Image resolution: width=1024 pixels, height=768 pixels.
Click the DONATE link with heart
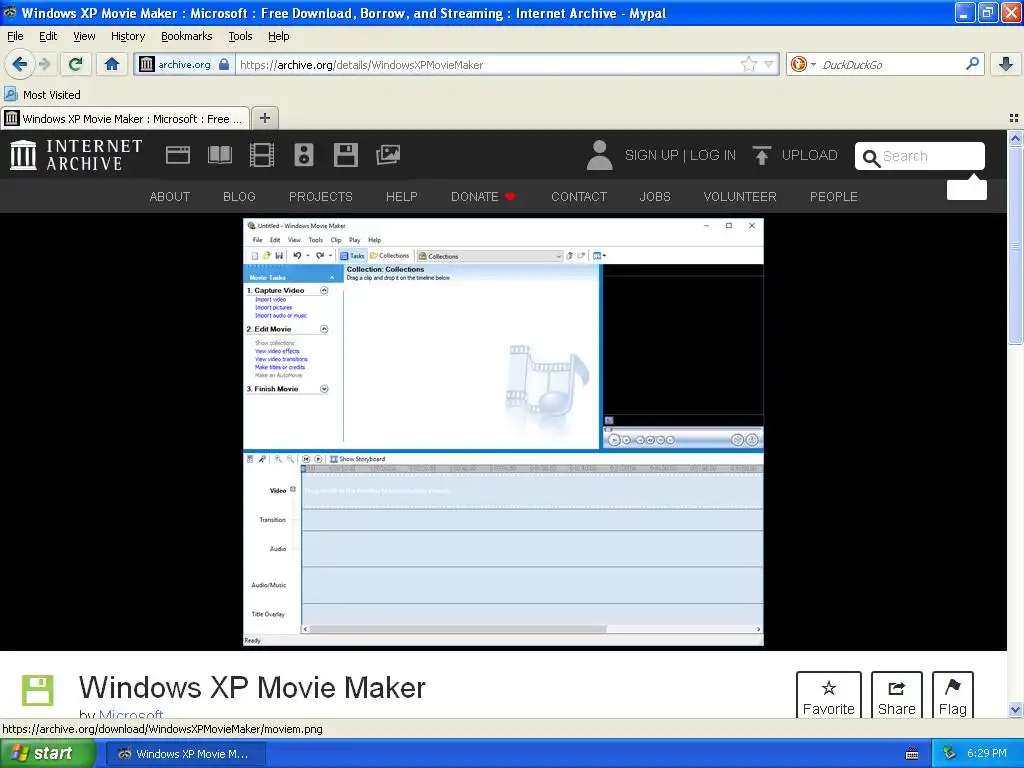coord(483,197)
